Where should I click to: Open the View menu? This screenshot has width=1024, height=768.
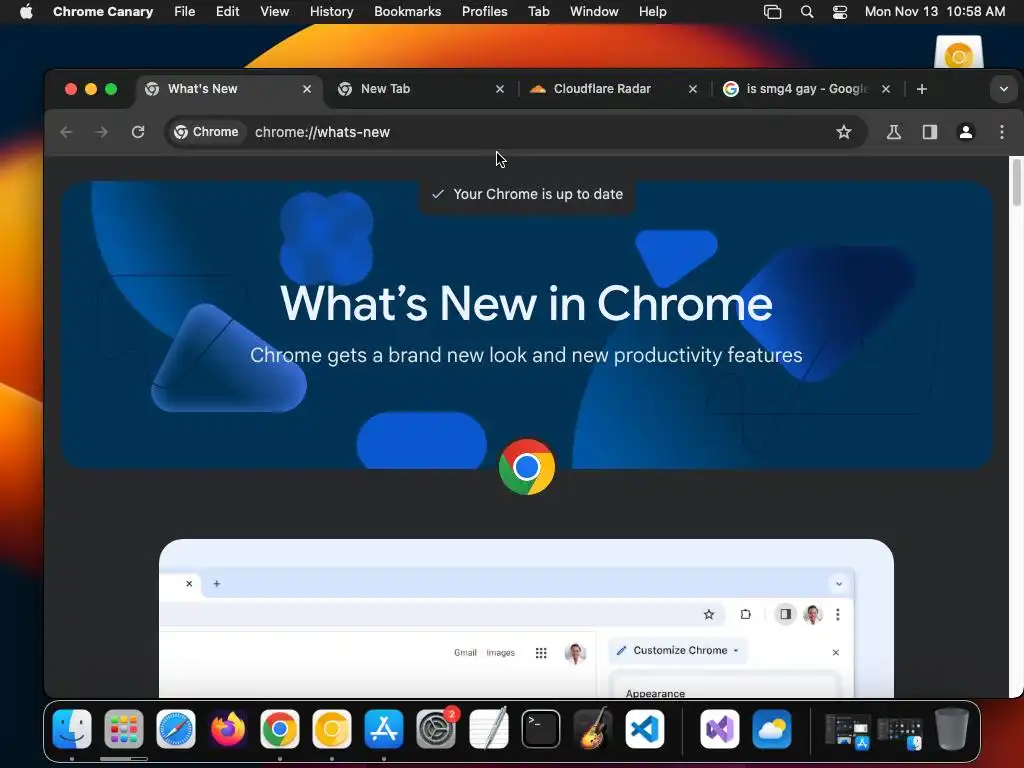[x=274, y=12]
